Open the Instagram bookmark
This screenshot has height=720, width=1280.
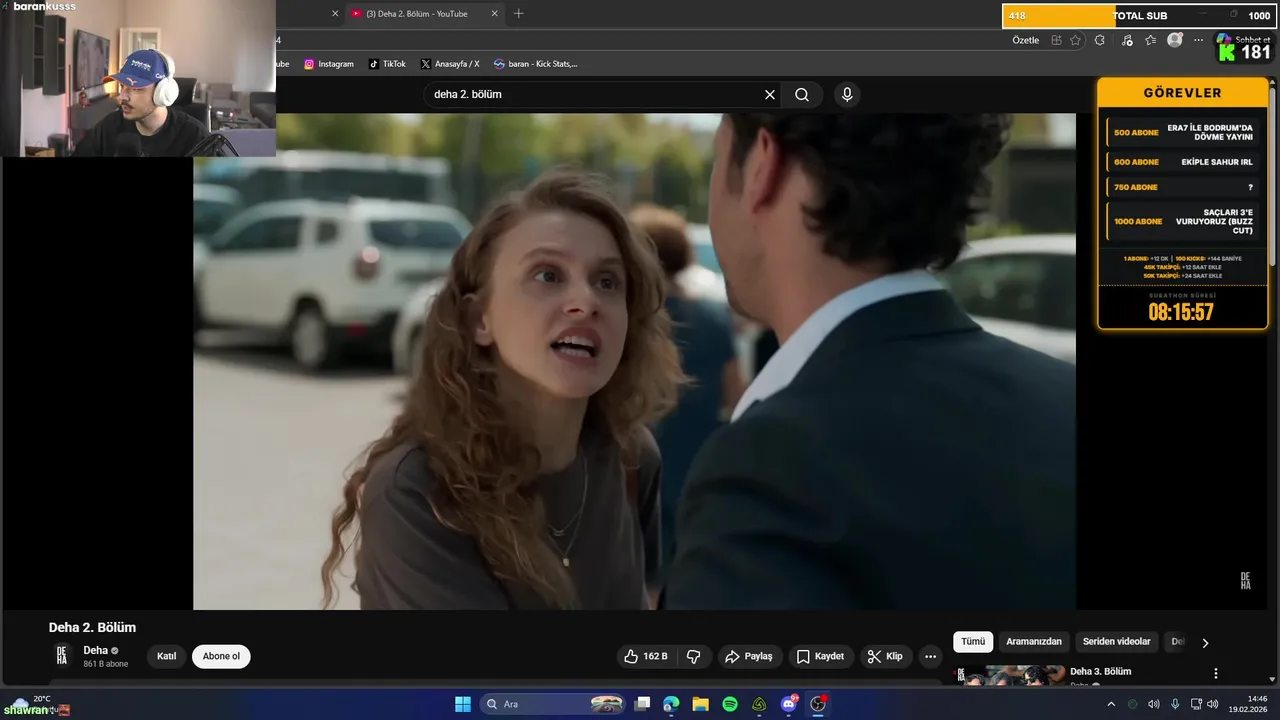[x=329, y=63]
